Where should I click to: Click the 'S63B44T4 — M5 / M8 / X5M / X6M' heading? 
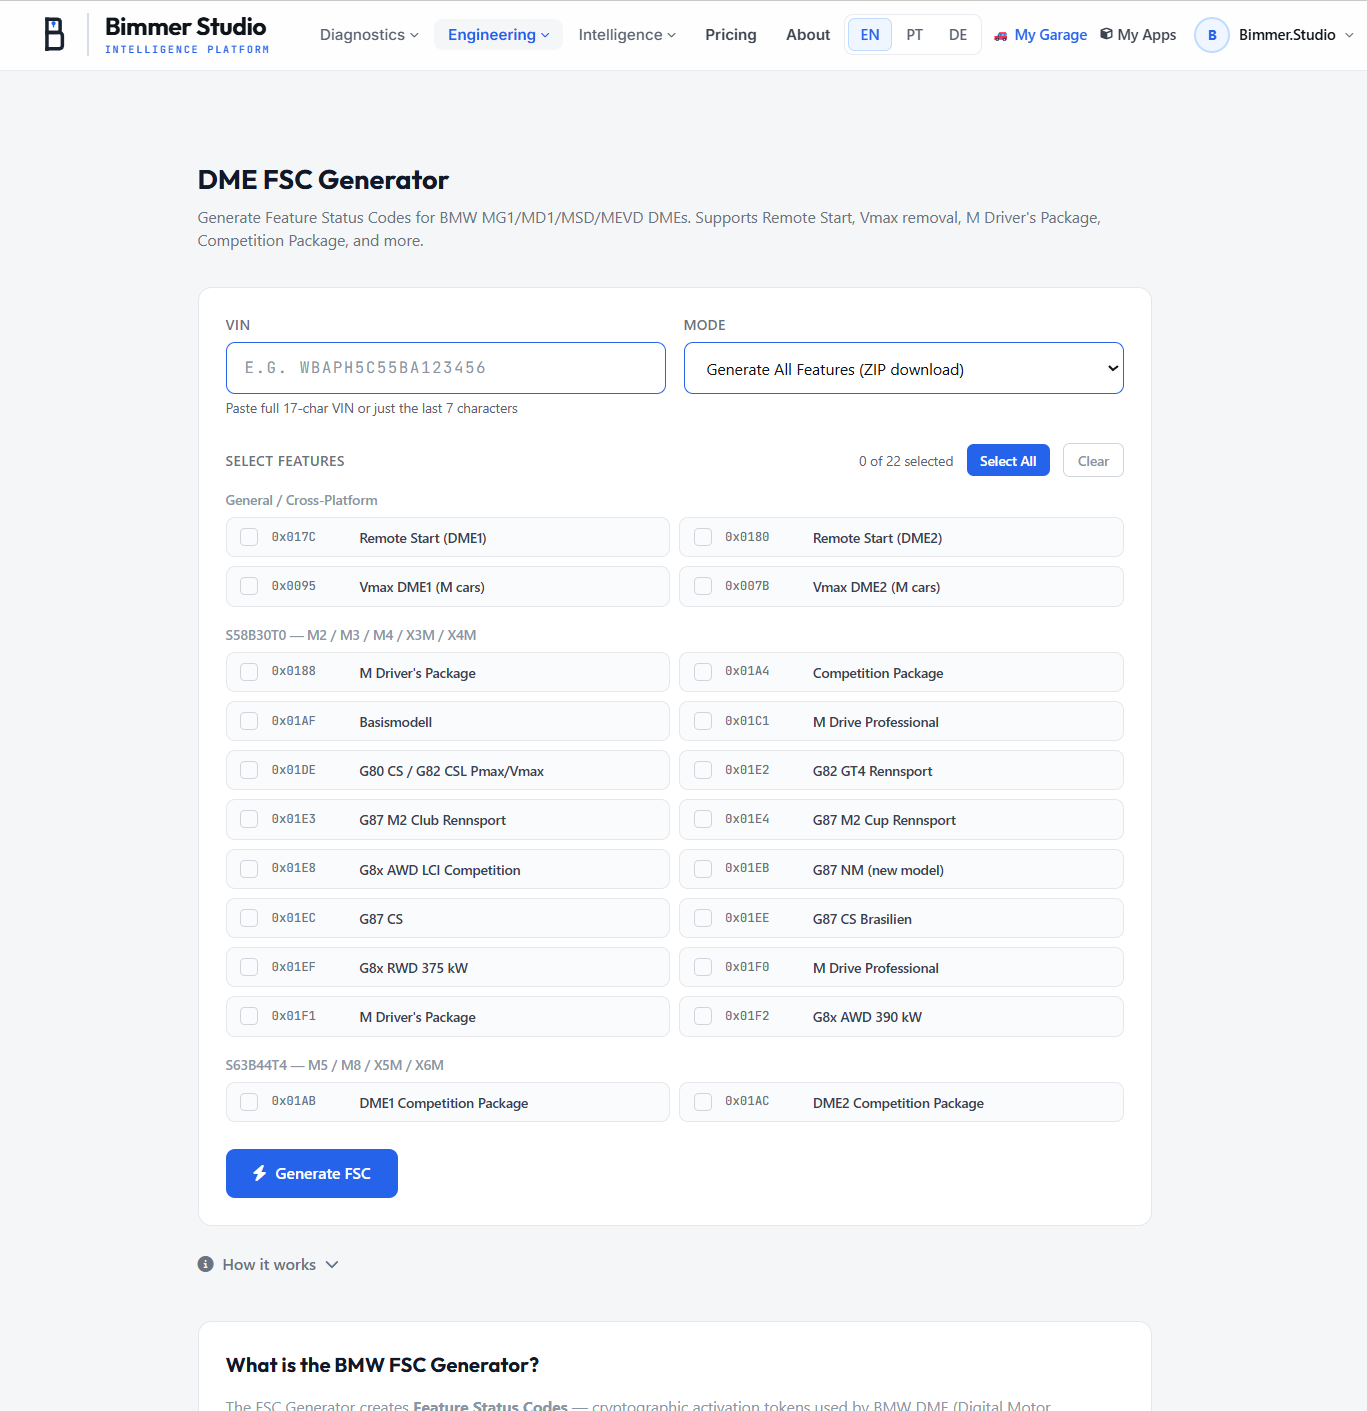click(335, 1065)
